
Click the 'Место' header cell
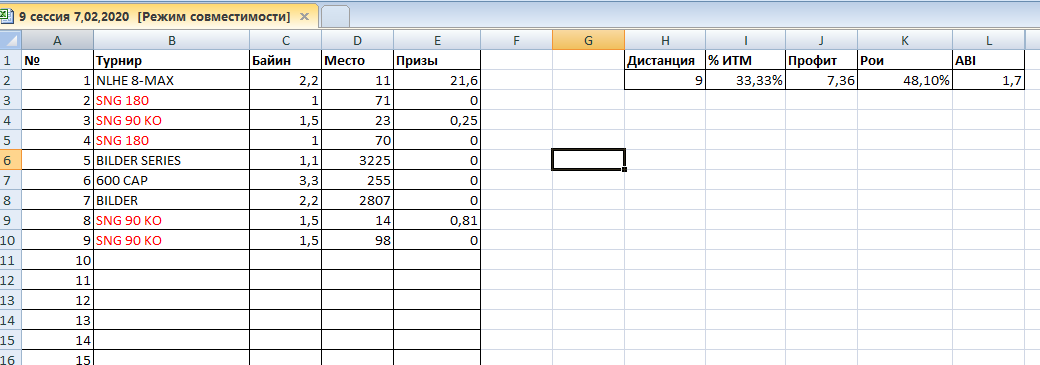358,61
